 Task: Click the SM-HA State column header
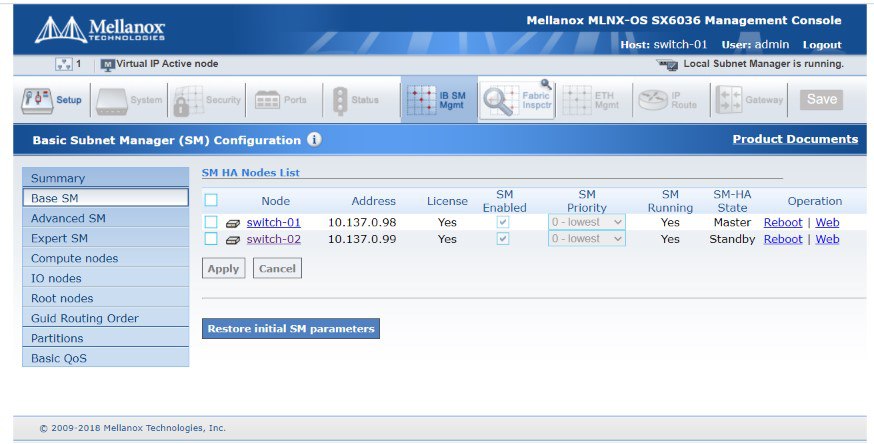732,201
